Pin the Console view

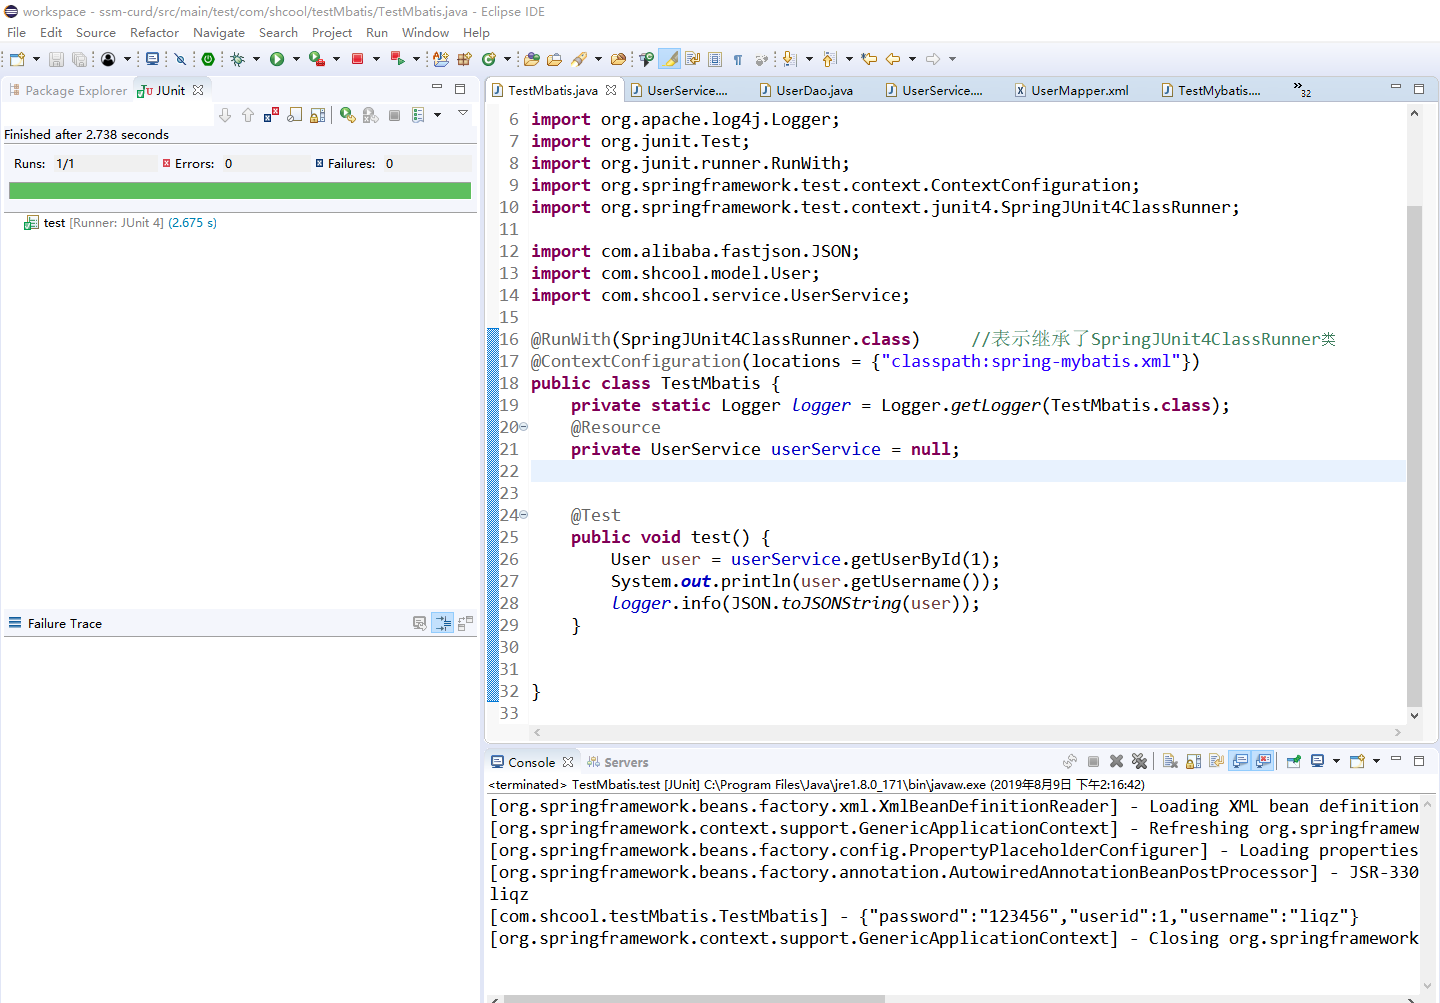[x=1294, y=762]
